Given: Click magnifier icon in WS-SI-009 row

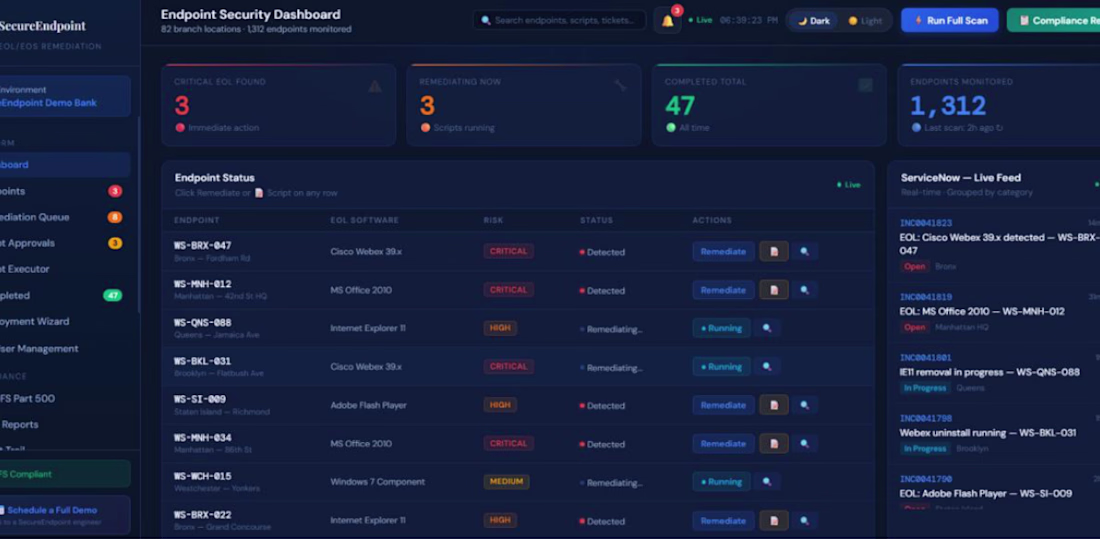Looking at the screenshot, I should coord(805,405).
